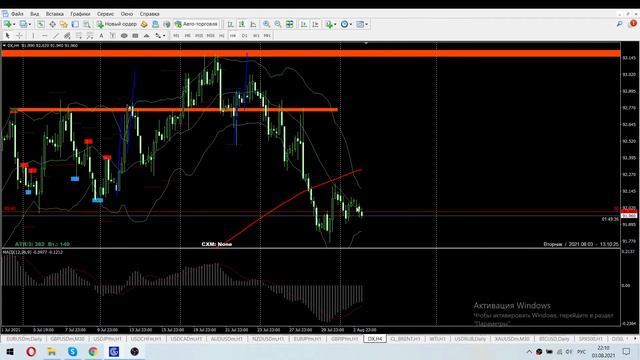Select the Horizontal Line tool

point(45,36)
